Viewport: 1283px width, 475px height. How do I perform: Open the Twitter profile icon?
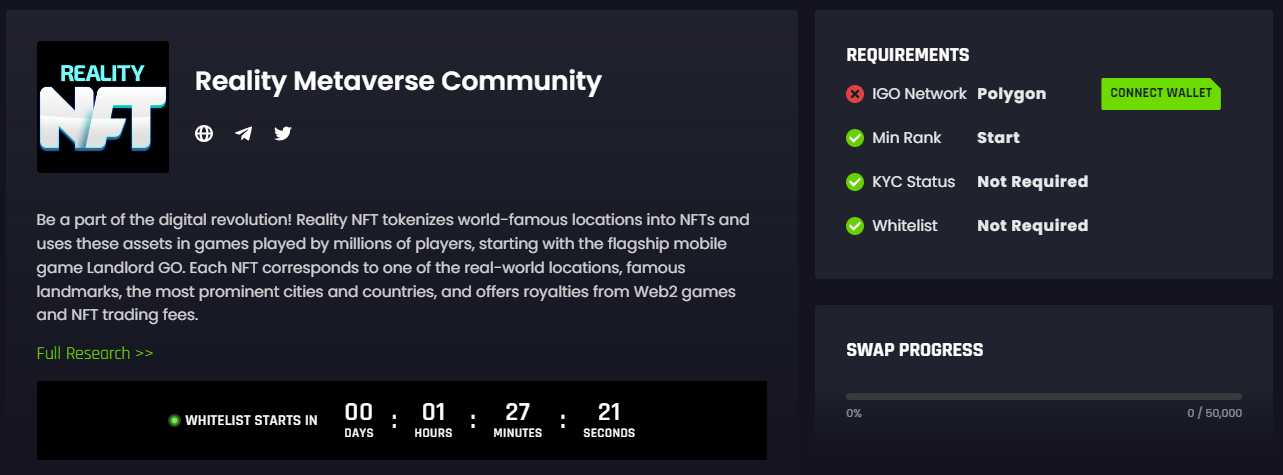(x=283, y=133)
